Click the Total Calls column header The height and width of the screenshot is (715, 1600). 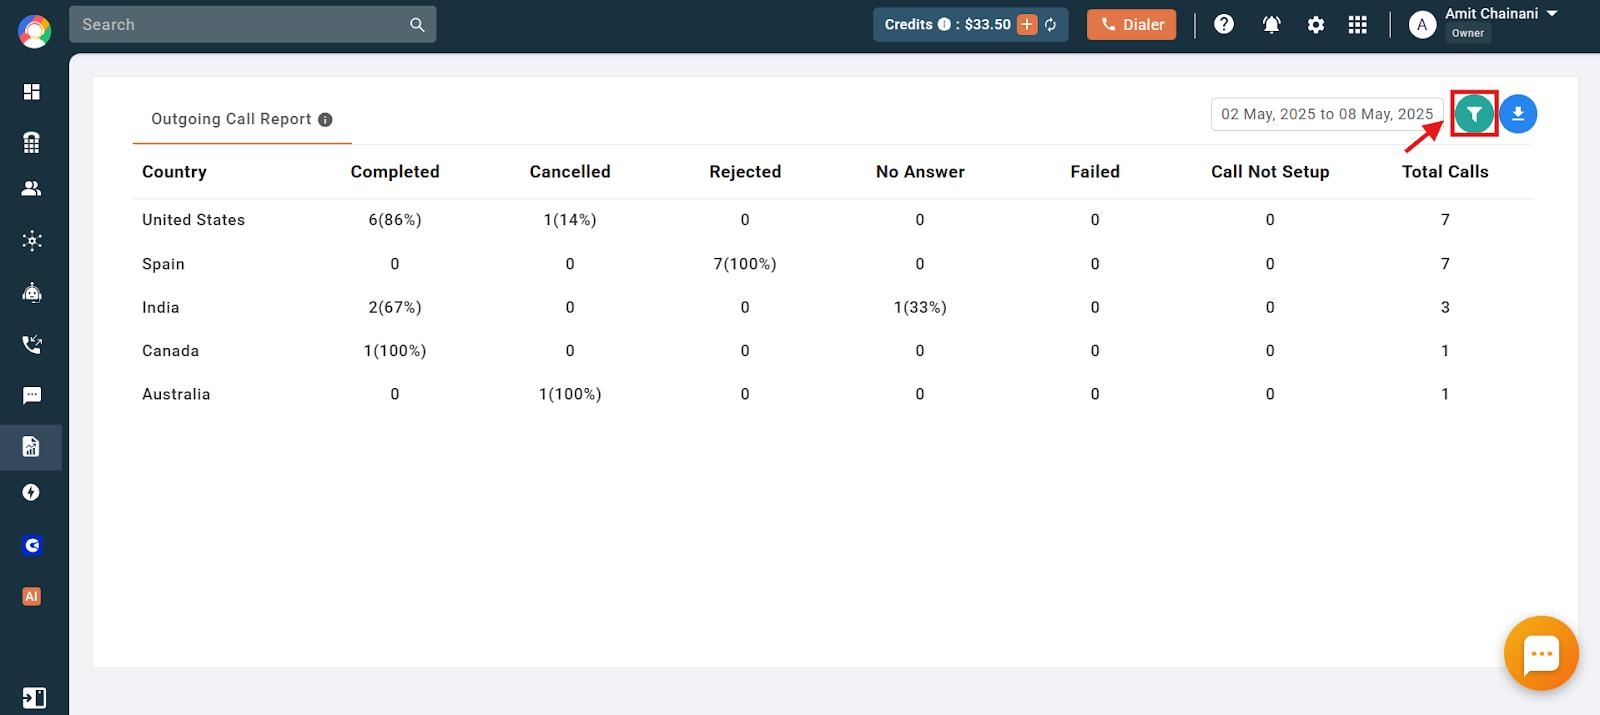(x=1445, y=172)
